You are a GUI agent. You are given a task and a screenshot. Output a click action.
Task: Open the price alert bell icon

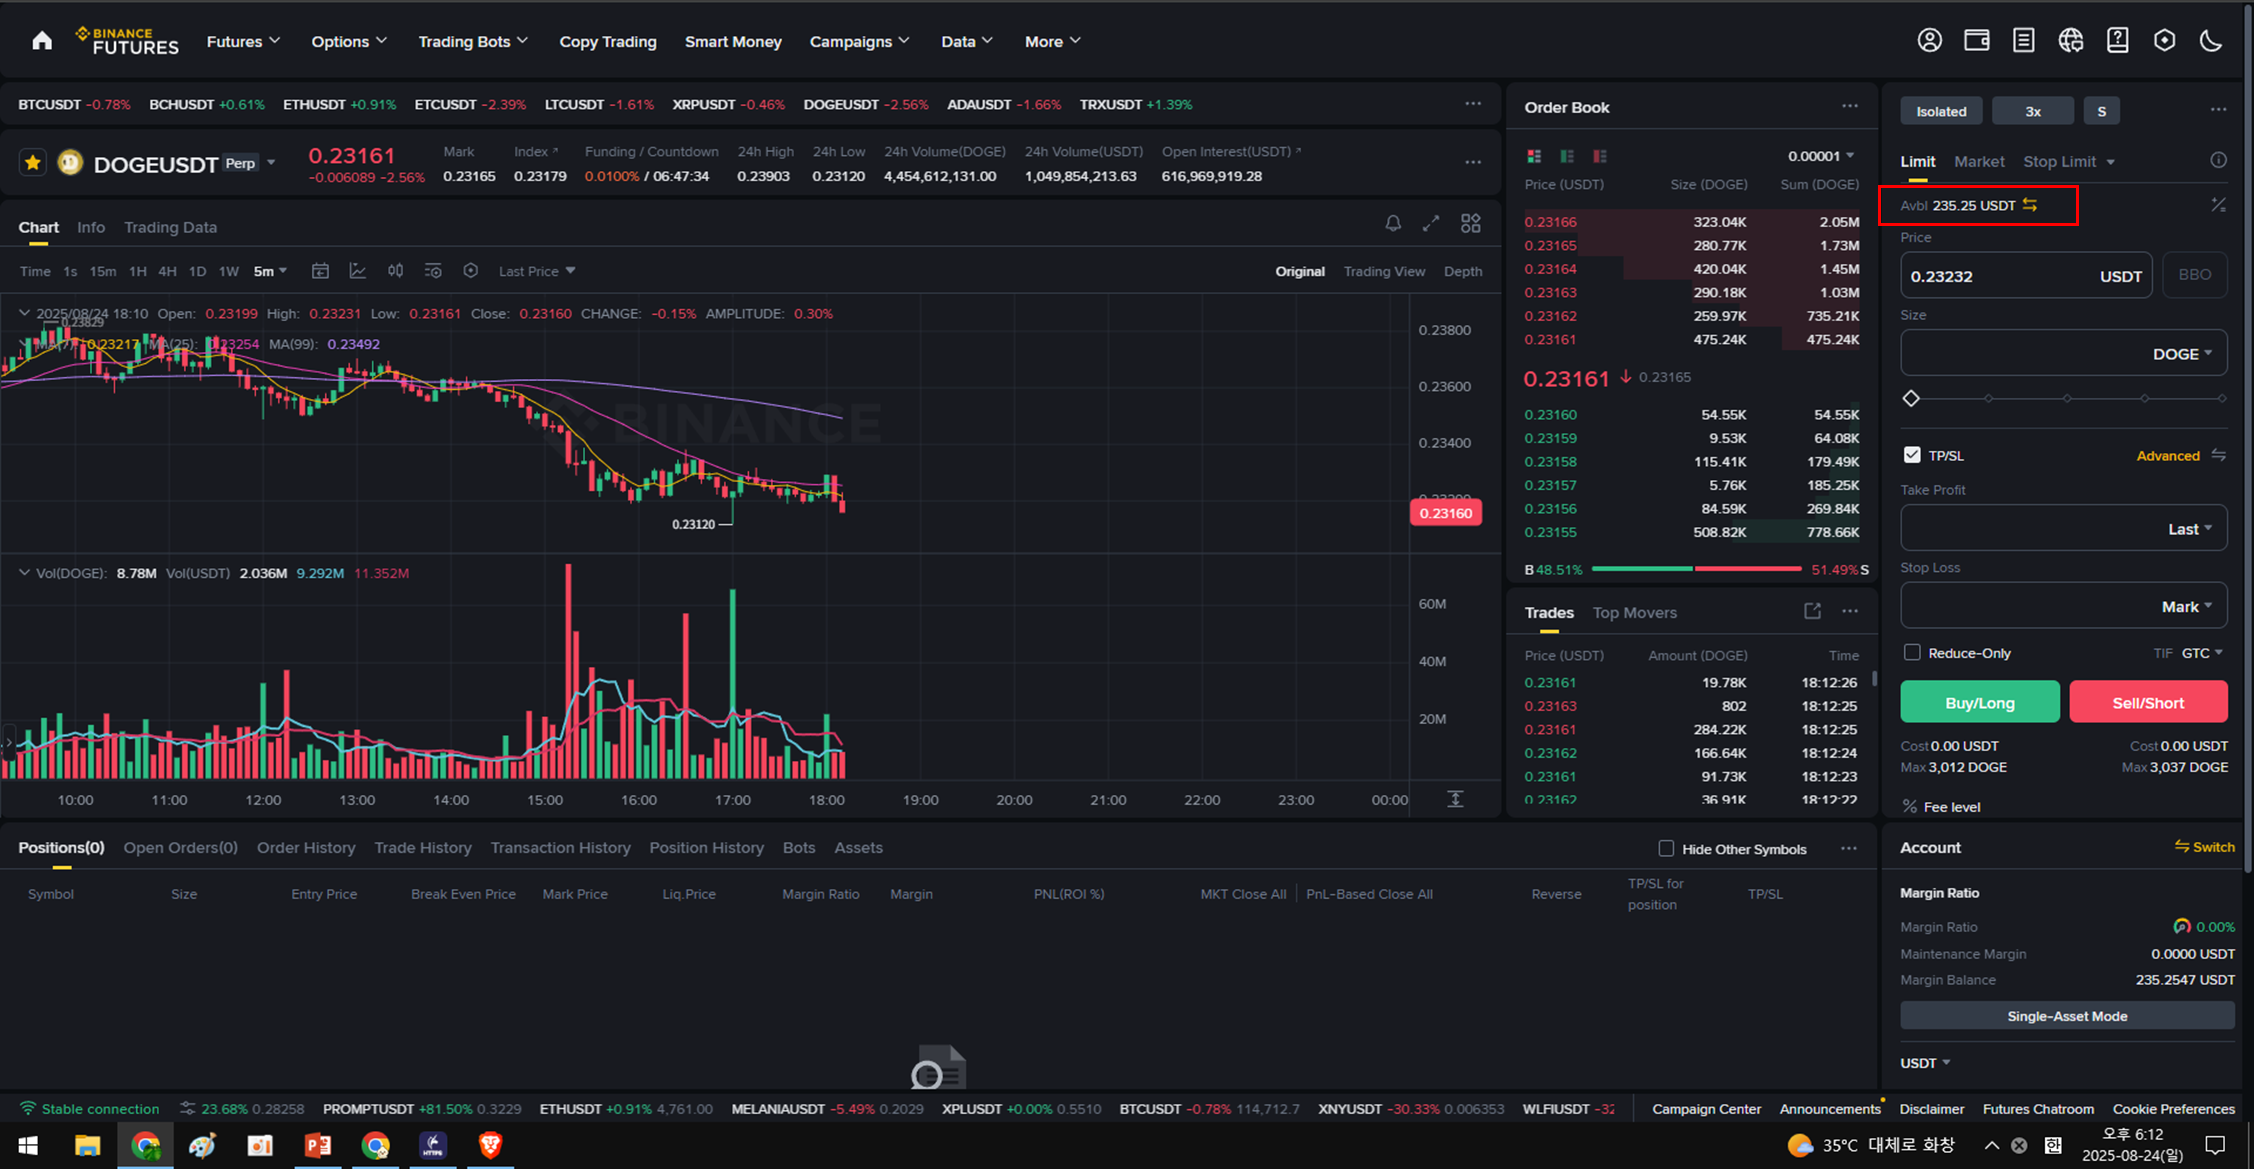pyautogui.click(x=1393, y=224)
